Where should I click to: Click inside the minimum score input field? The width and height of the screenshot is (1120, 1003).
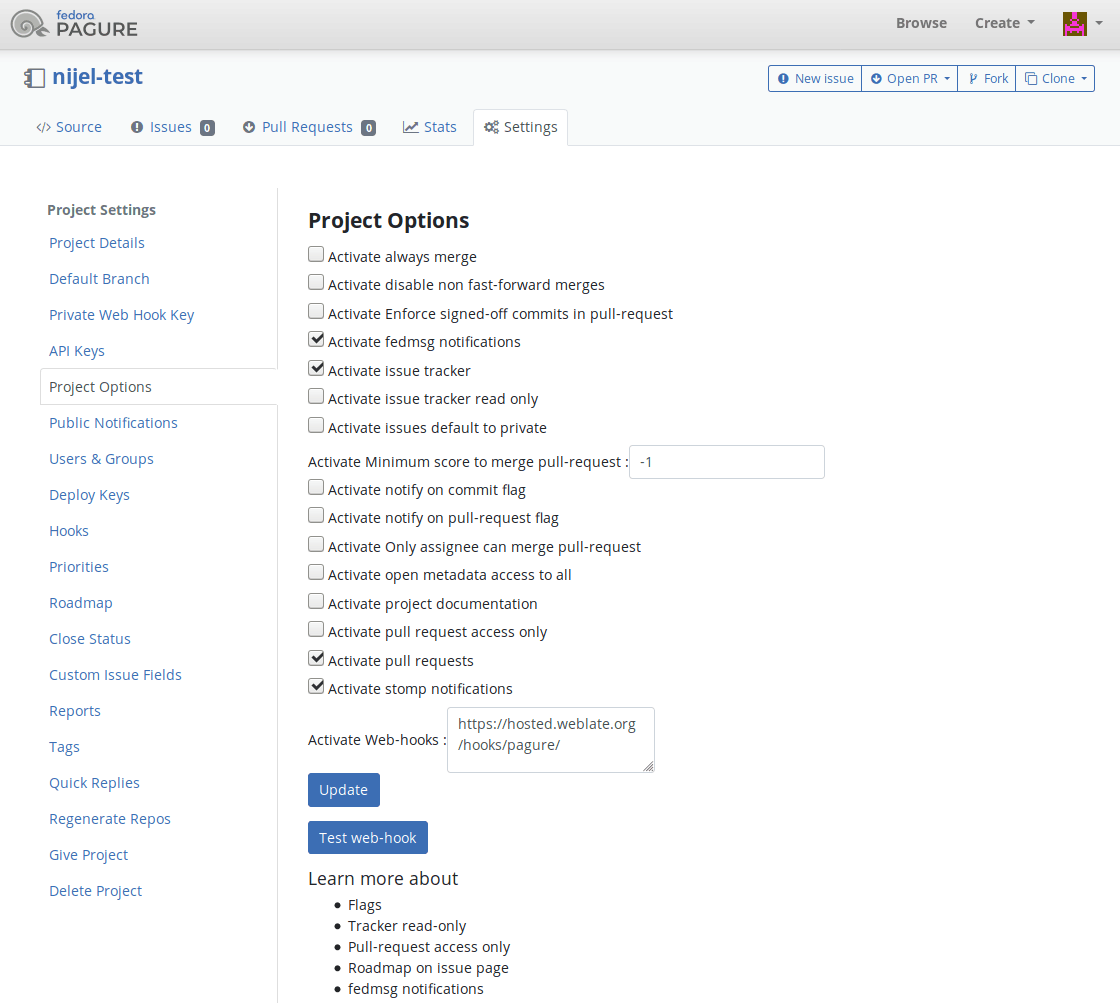tap(726, 461)
